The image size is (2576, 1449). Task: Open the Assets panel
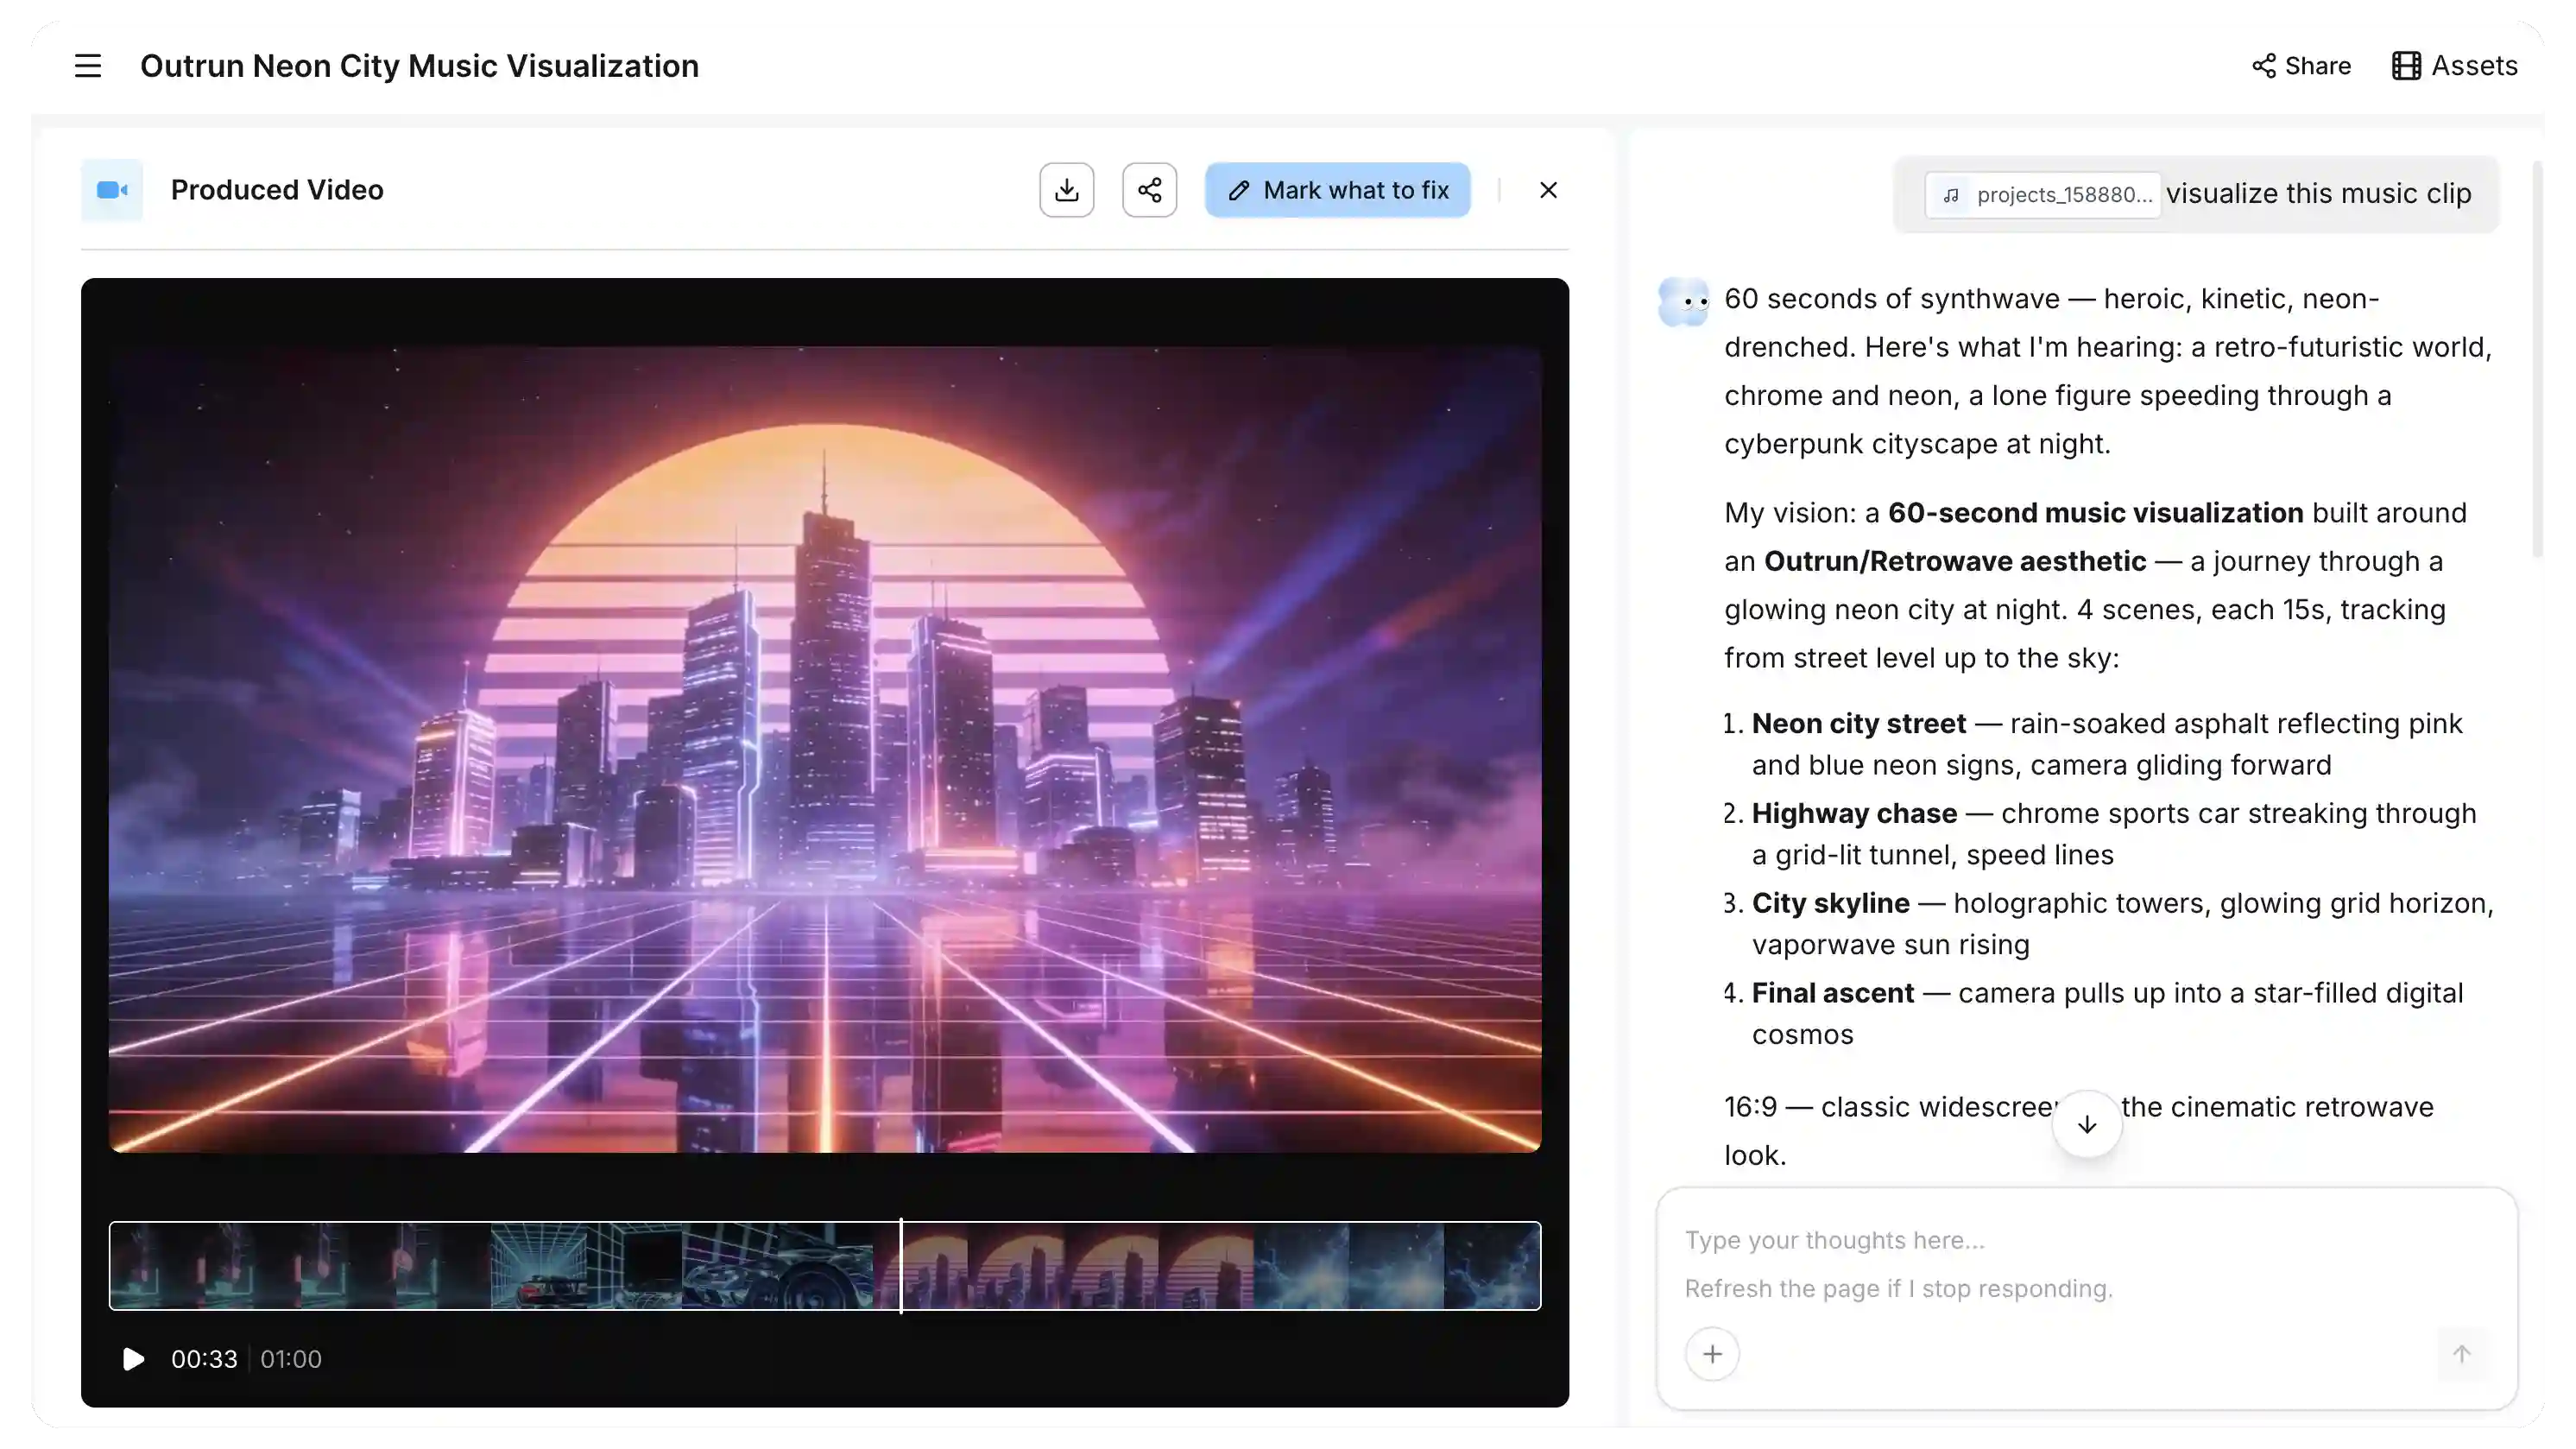coord(2455,66)
